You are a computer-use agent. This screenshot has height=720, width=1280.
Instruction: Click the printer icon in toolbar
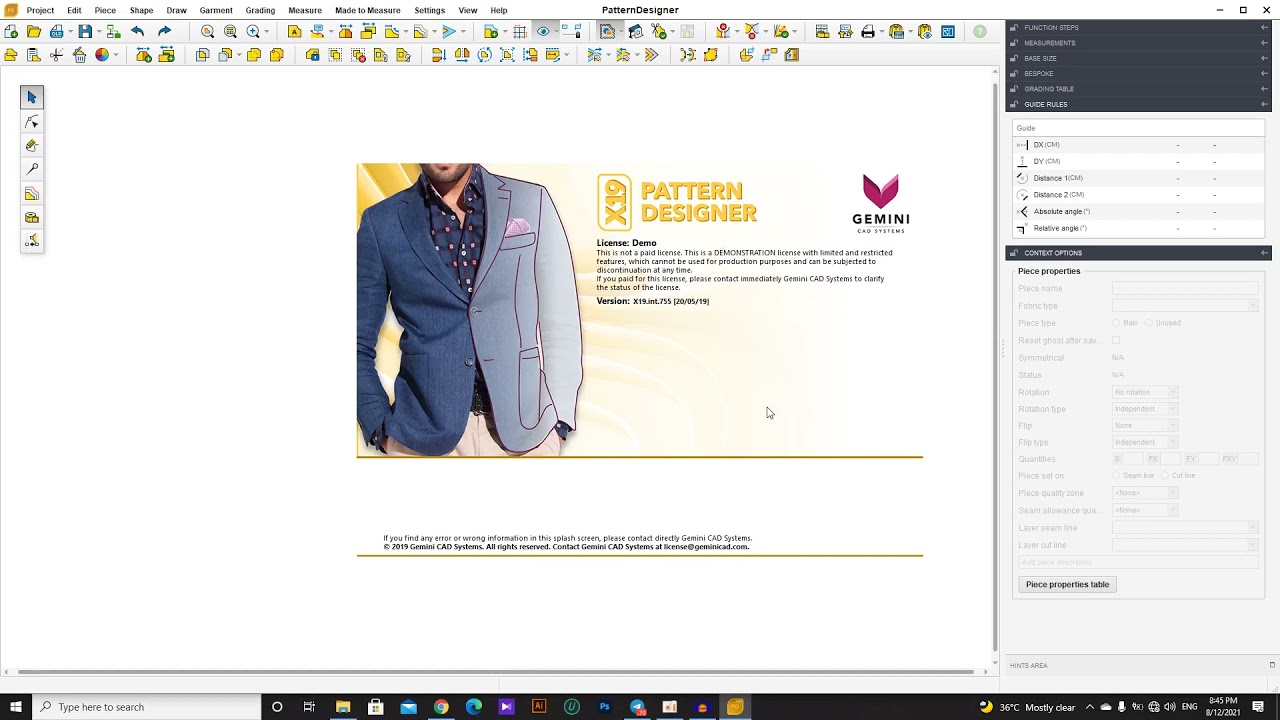(x=868, y=32)
